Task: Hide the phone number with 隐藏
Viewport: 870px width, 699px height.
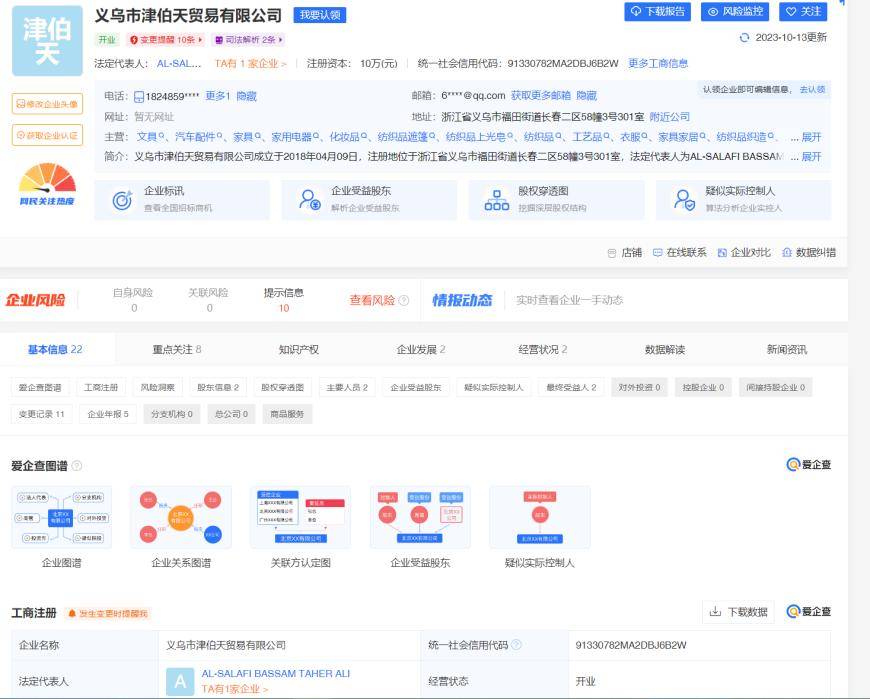Action: 246,96
